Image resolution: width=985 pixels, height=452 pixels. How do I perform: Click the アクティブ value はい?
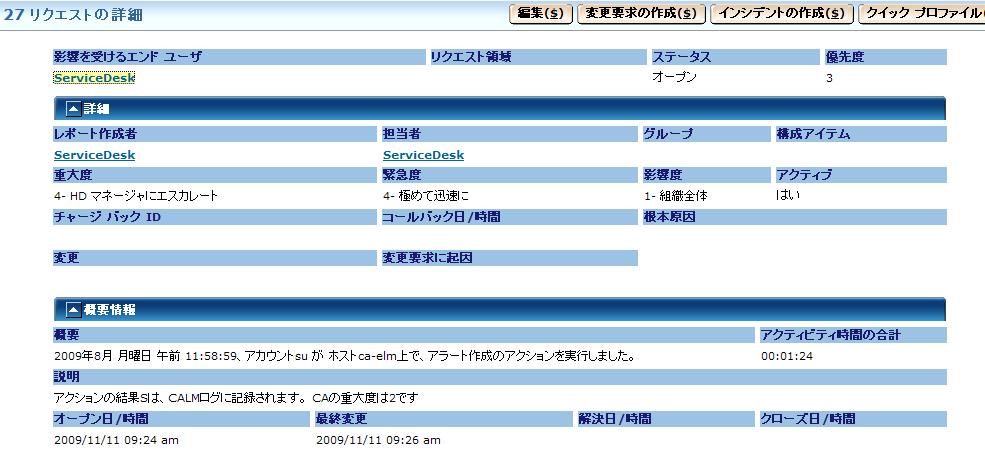click(788, 195)
